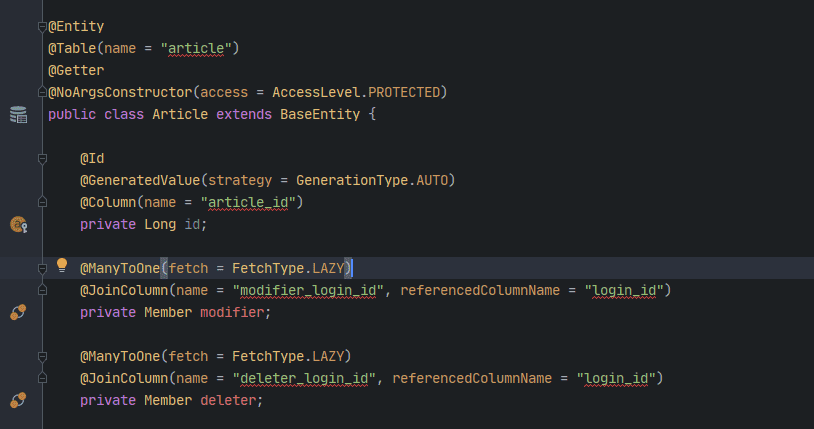
Task: Click the modifier field name
Action: click(232, 312)
